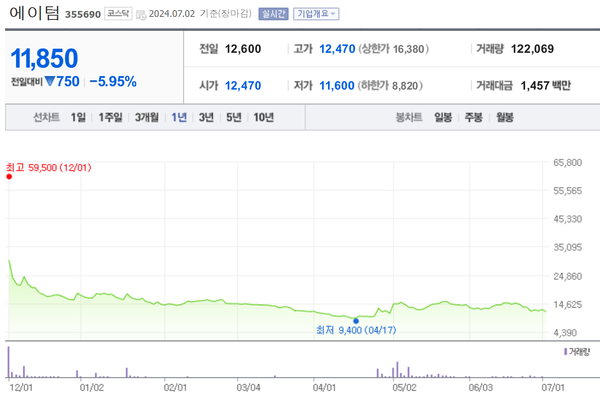Image resolution: width=600 pixels, height=396 pixels.
Task: Switch to 일봉 candle chart
Action: click(443, 117)
